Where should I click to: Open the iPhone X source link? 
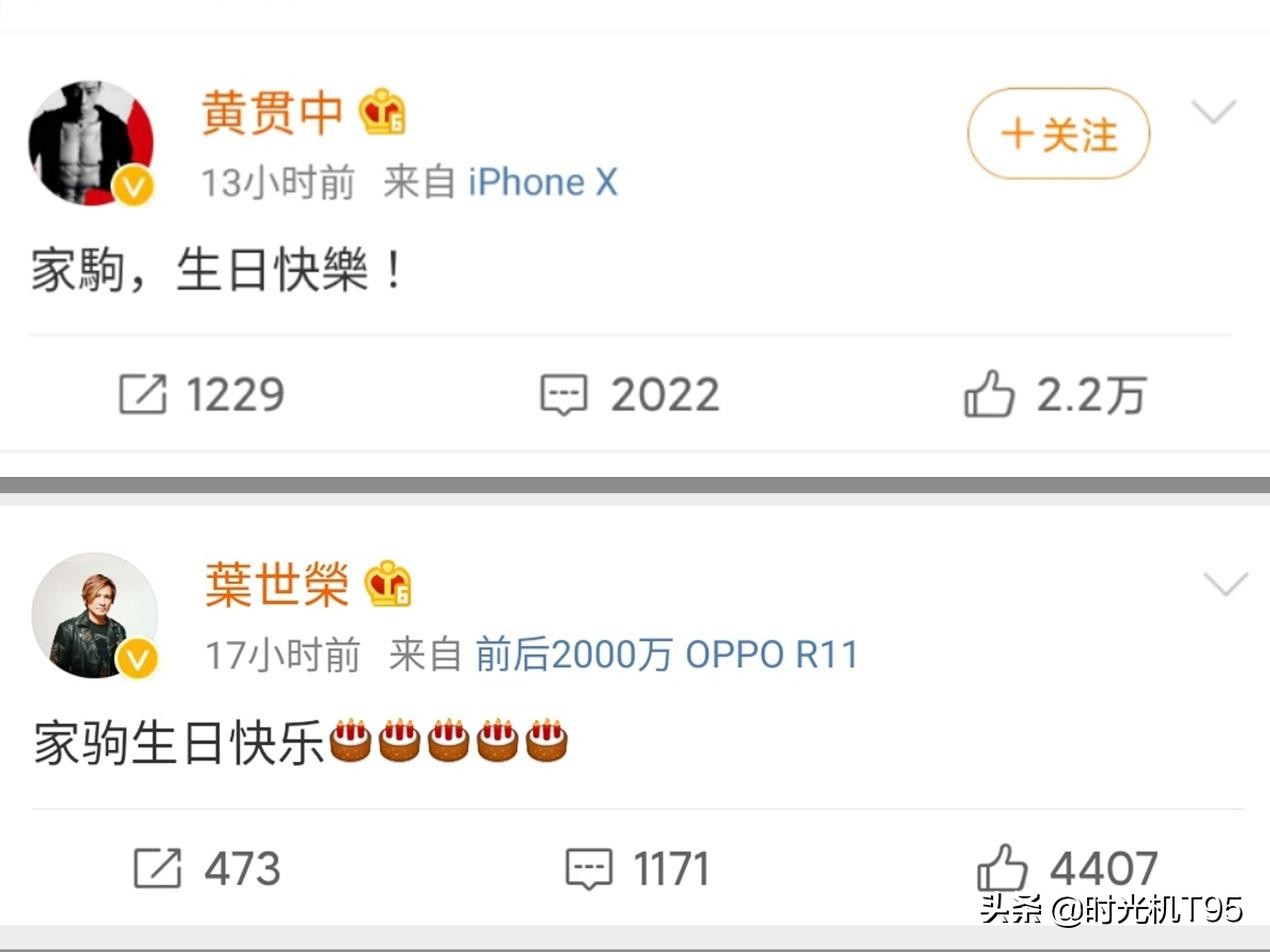[x=543, y=182]
